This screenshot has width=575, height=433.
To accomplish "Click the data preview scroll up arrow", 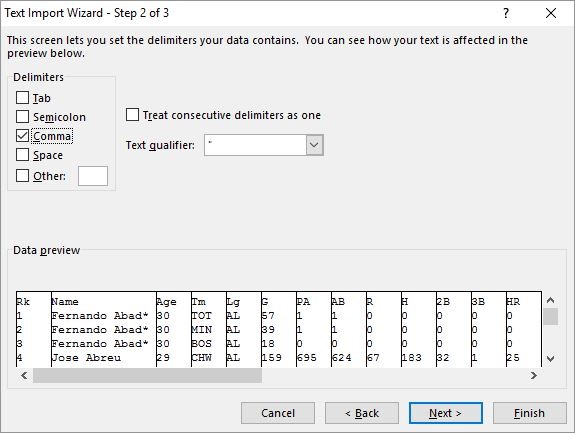I will (550, 300).
